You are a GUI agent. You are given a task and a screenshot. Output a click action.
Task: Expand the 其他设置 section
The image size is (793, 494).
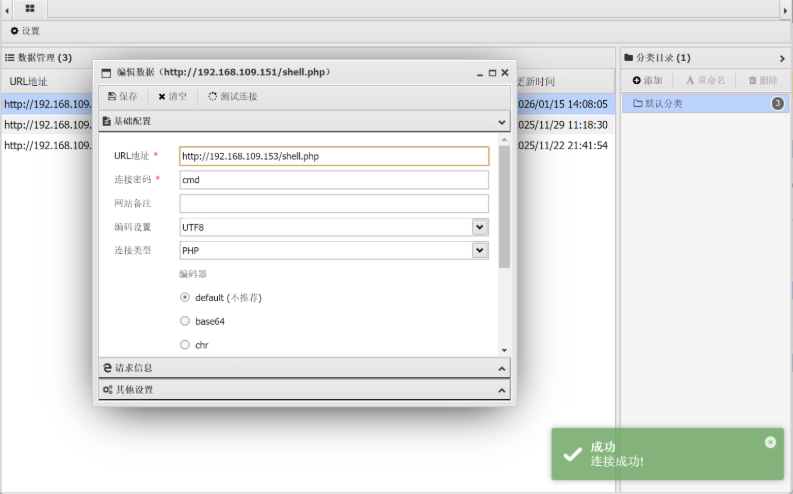[x=304, y=390]
